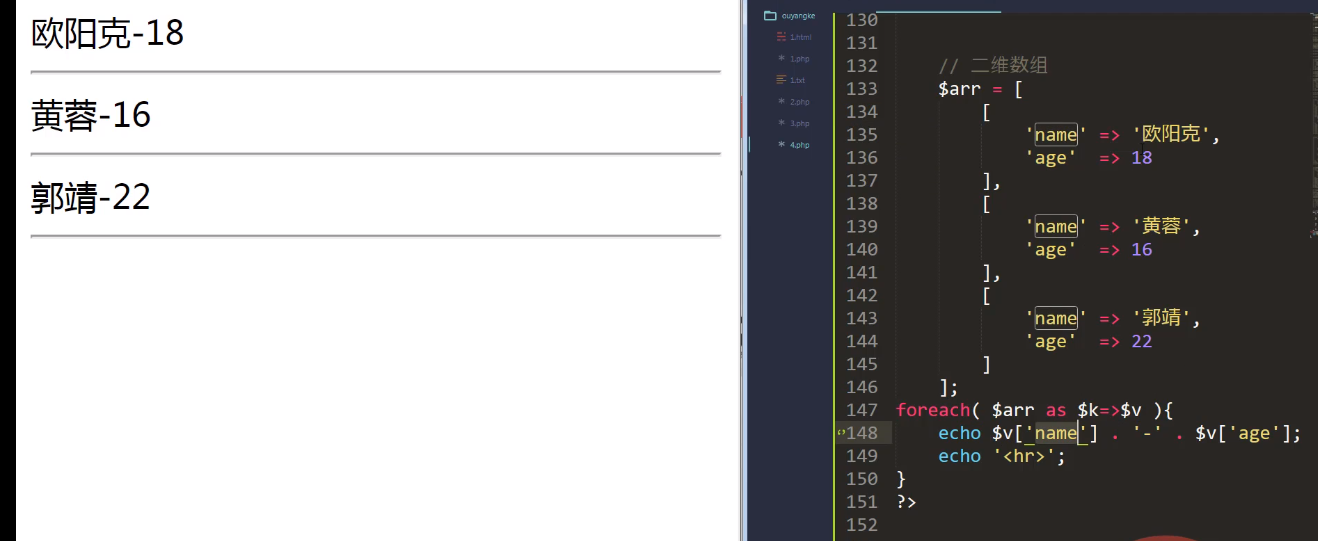
Task: Click the 'as' keyword on line 147
Action: click(x=1056, y=410)
